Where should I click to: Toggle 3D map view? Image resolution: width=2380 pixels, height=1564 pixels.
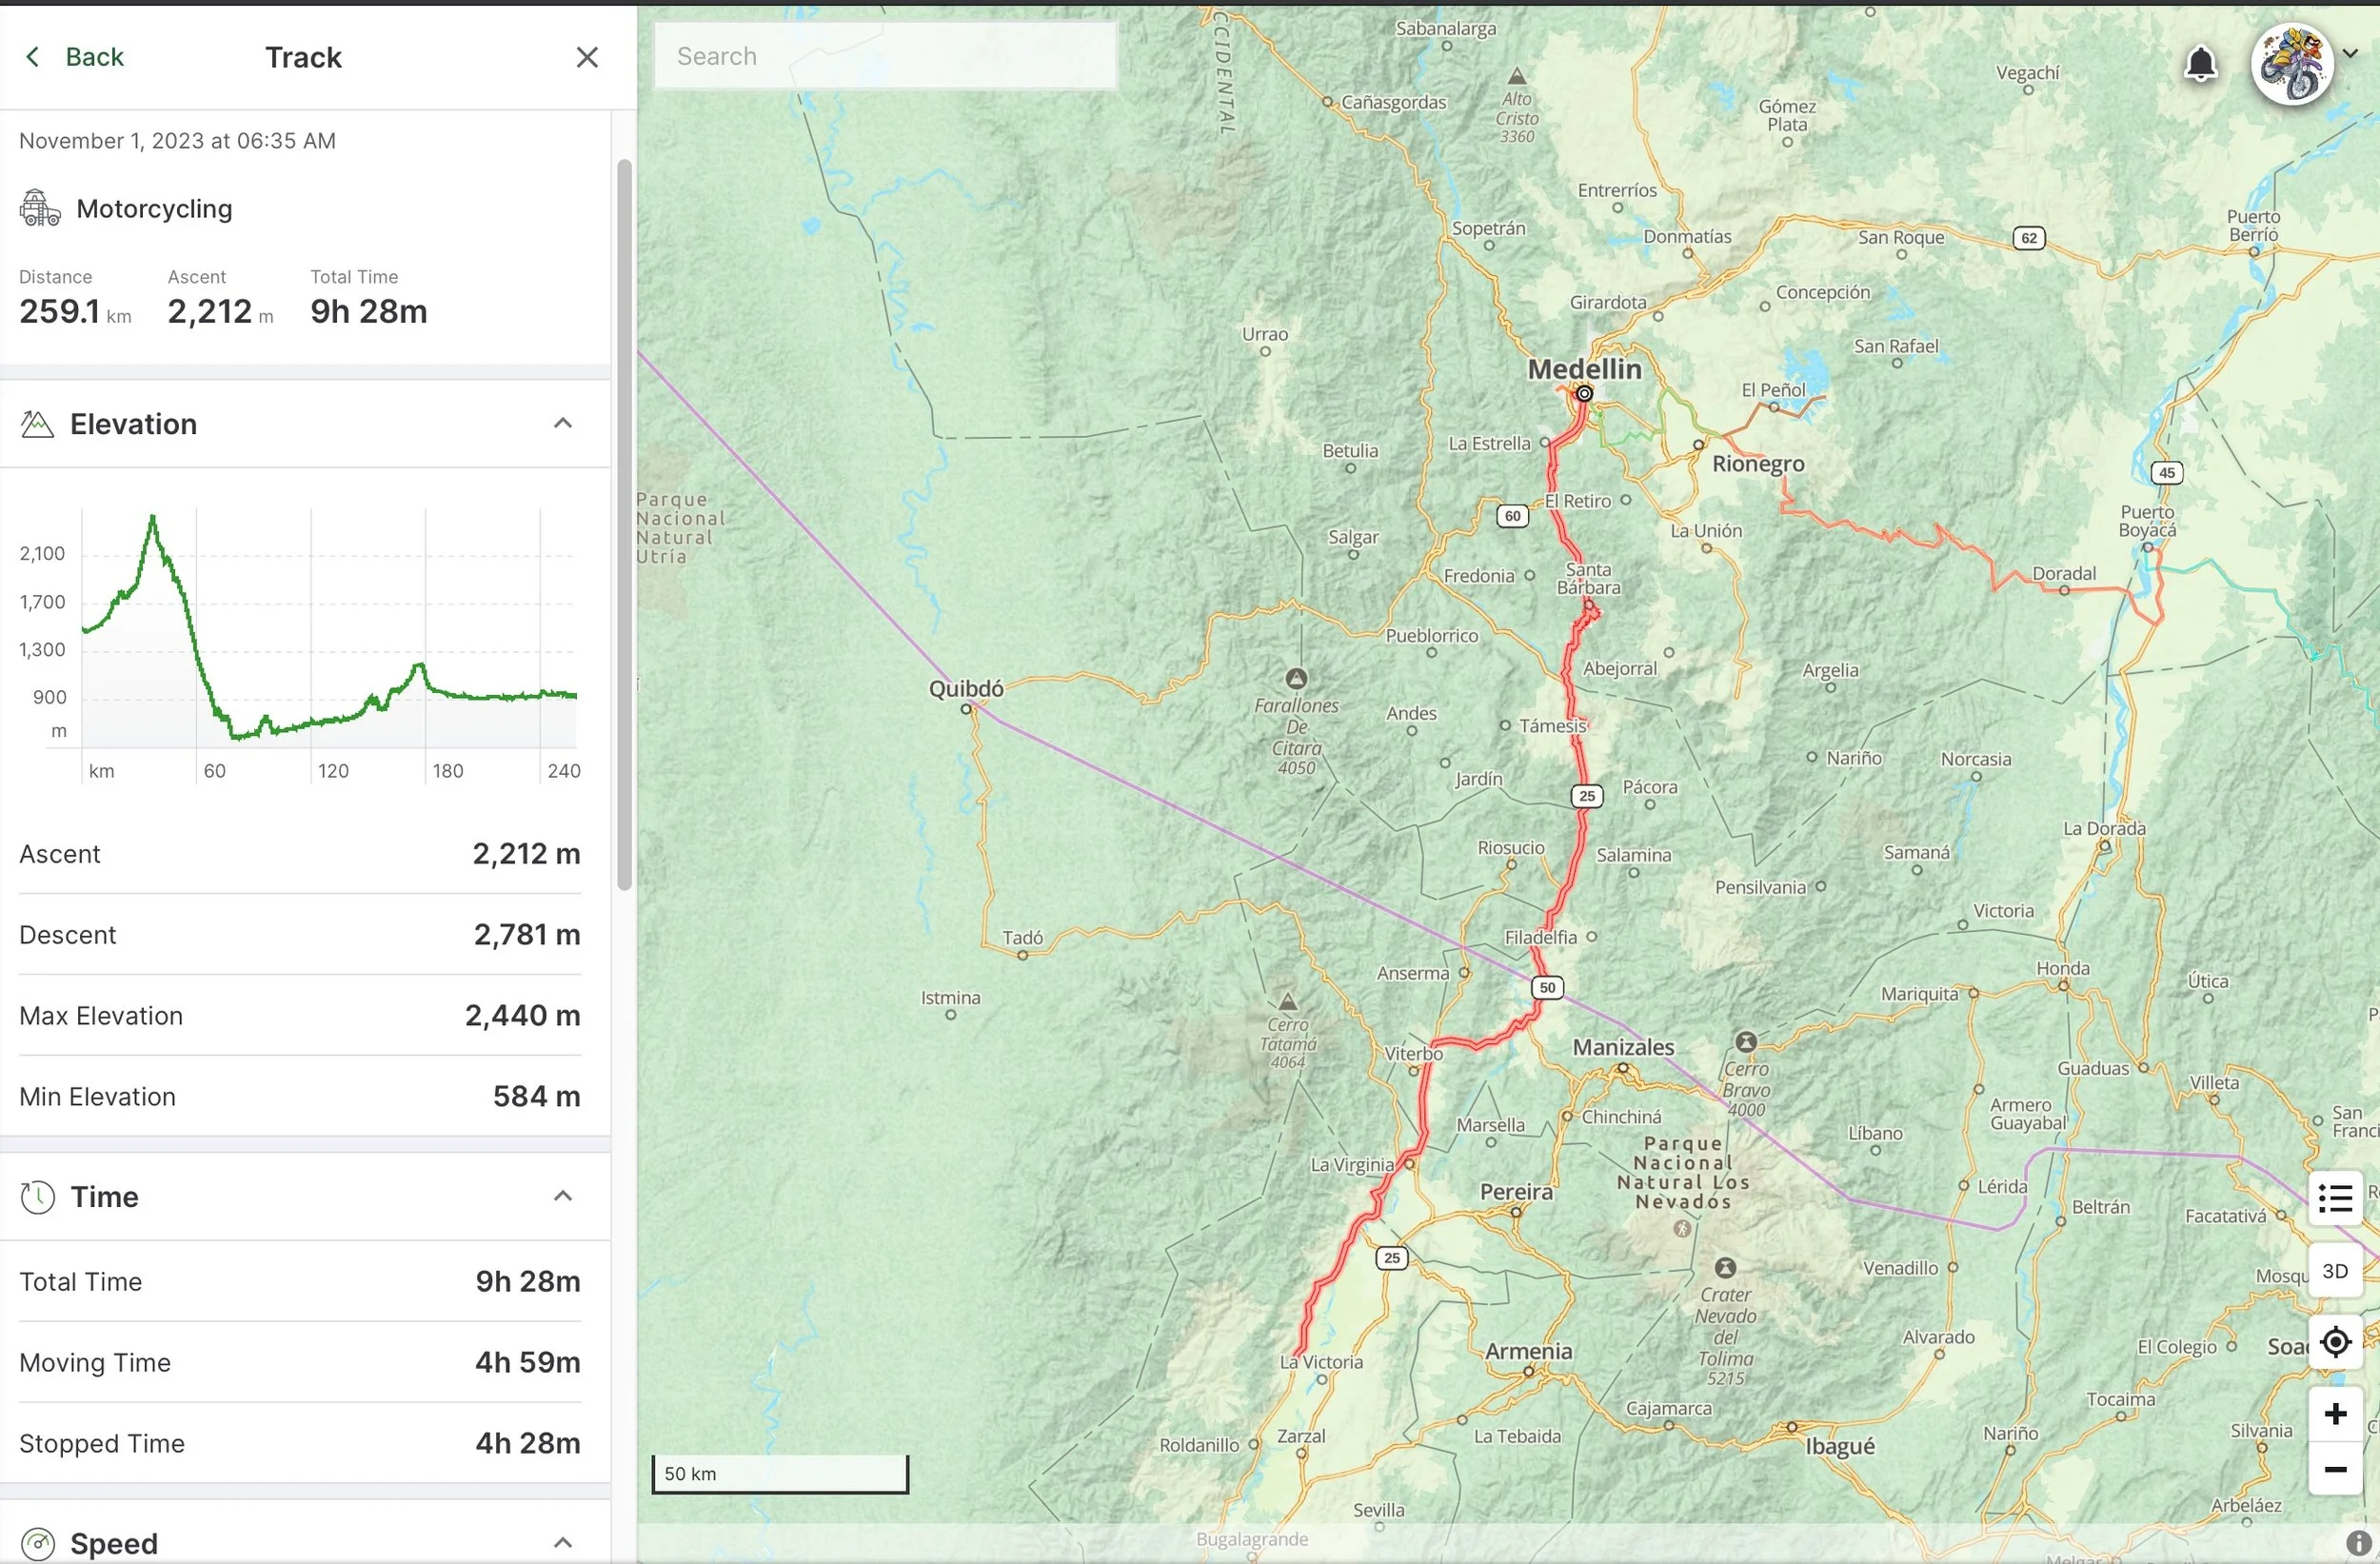pos(2335,1271)
